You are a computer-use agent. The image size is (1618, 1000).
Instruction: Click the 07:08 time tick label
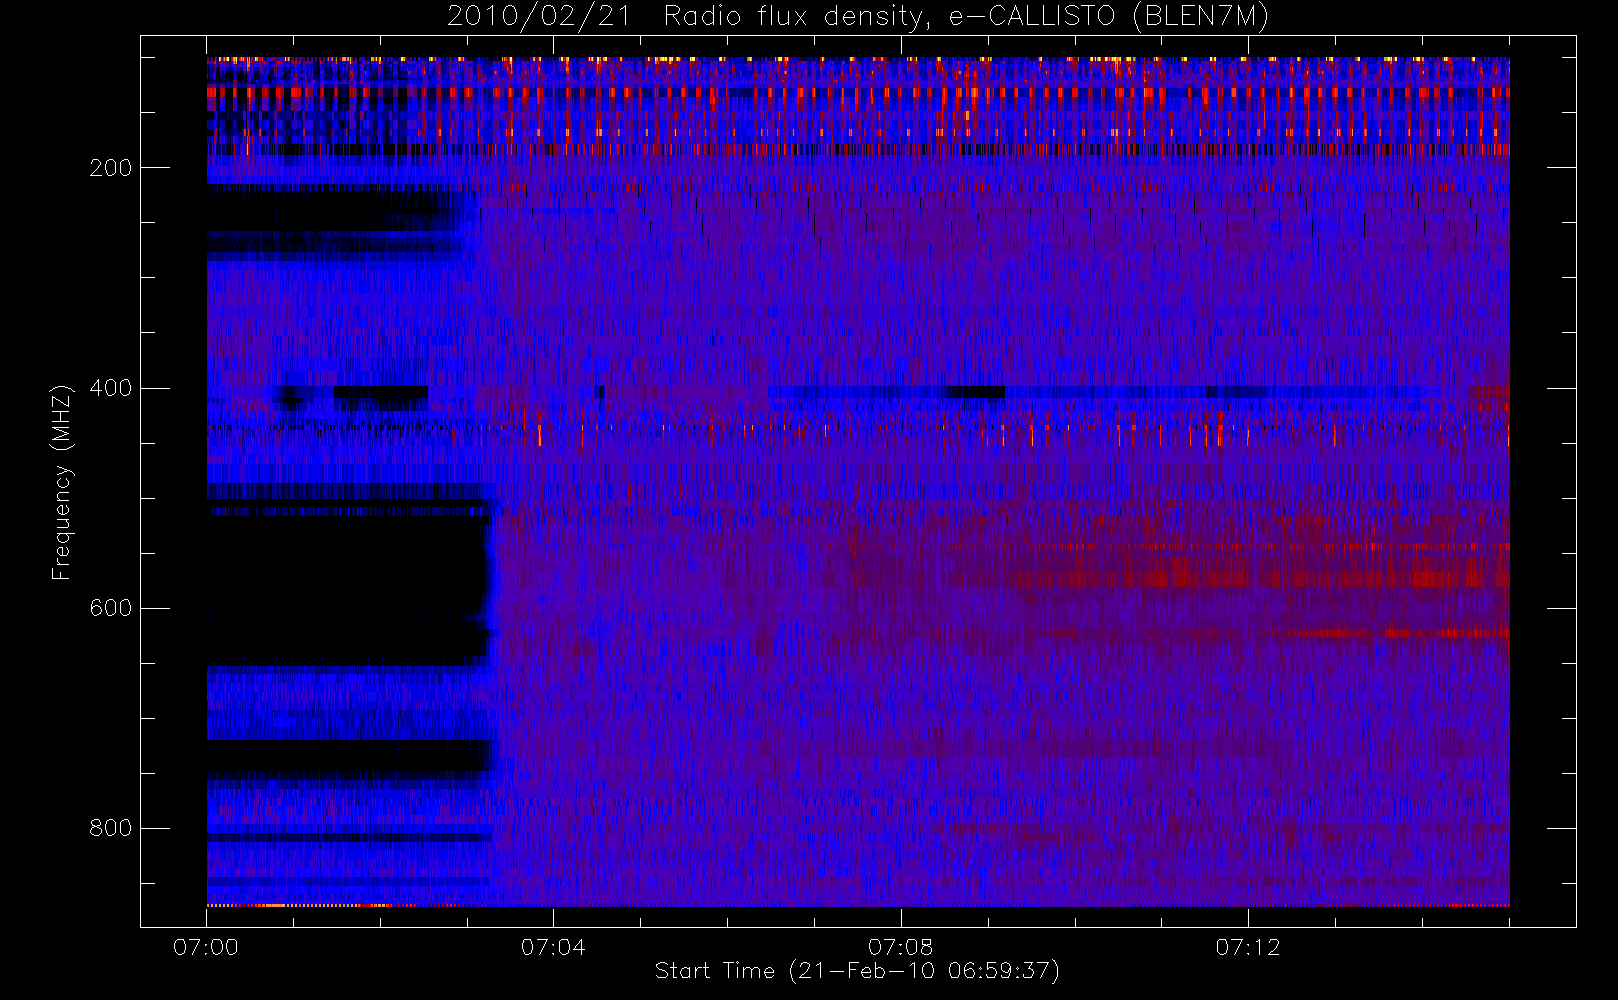pos(900,947)
